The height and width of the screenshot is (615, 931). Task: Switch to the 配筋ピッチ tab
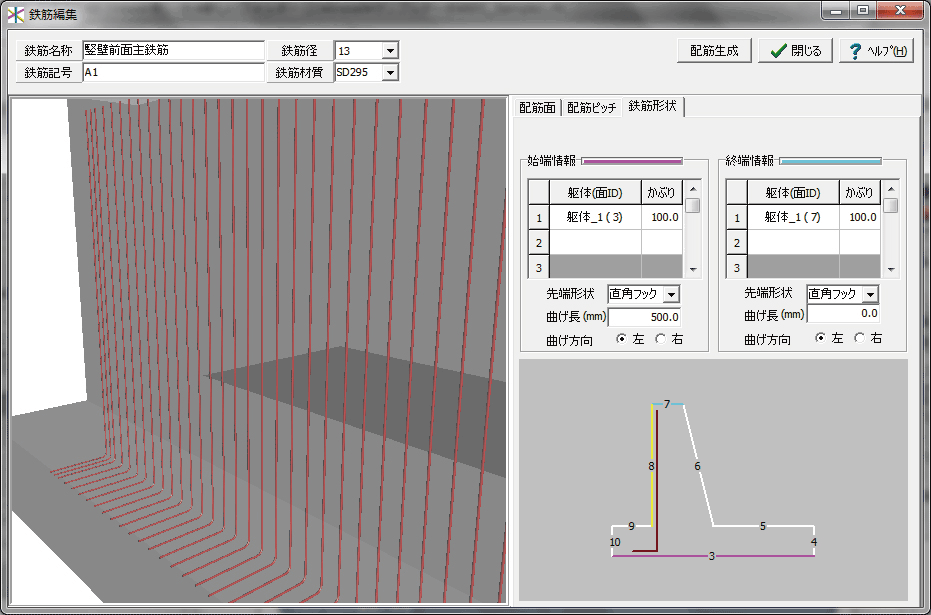(591, 108)
